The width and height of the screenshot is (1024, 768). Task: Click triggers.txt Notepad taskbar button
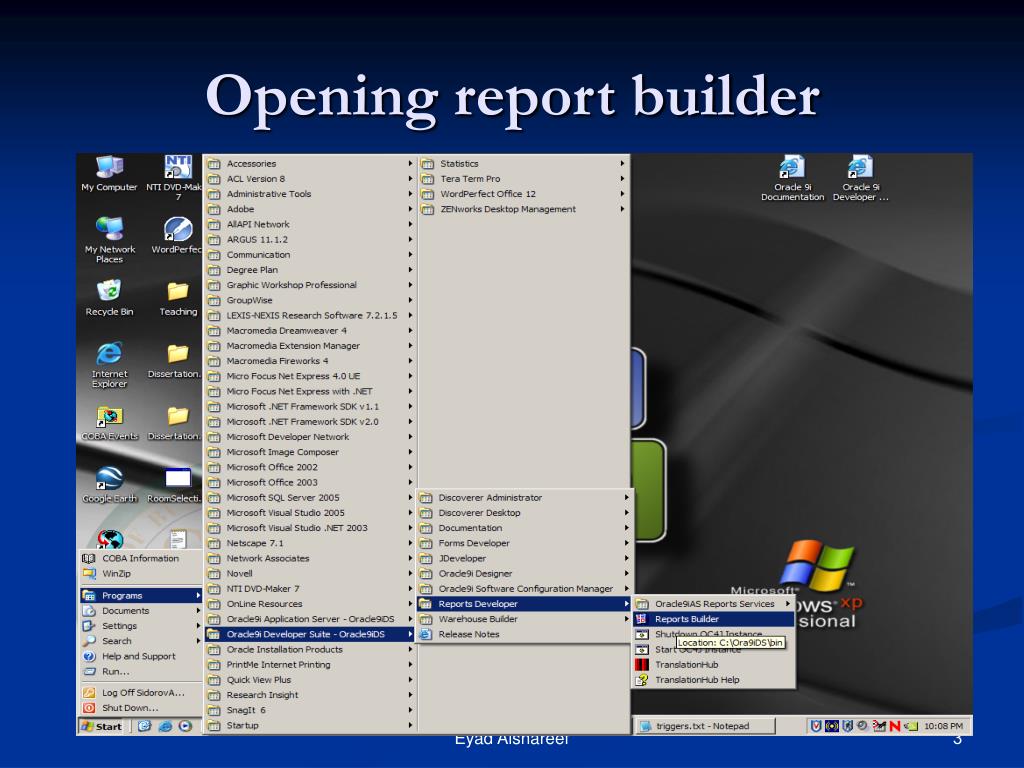click(704, 726)
